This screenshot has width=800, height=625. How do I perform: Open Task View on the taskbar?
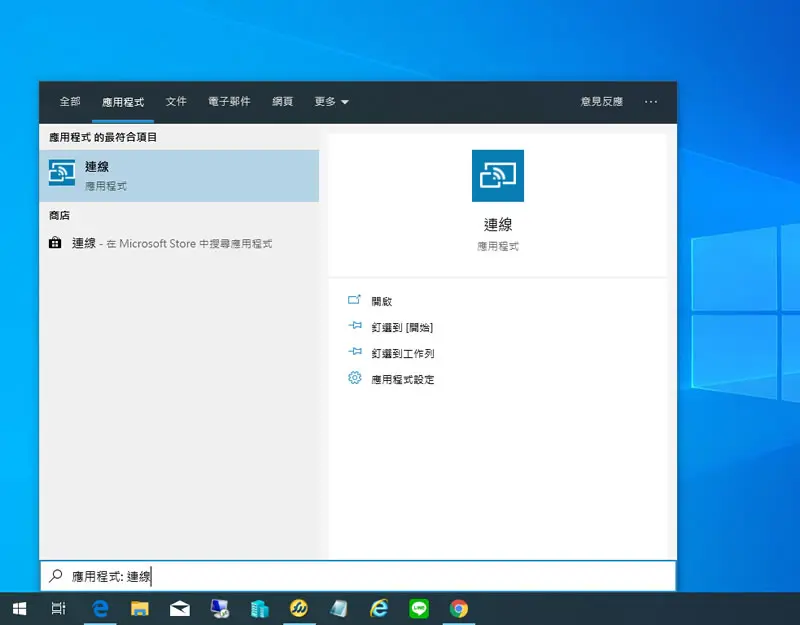59,608
